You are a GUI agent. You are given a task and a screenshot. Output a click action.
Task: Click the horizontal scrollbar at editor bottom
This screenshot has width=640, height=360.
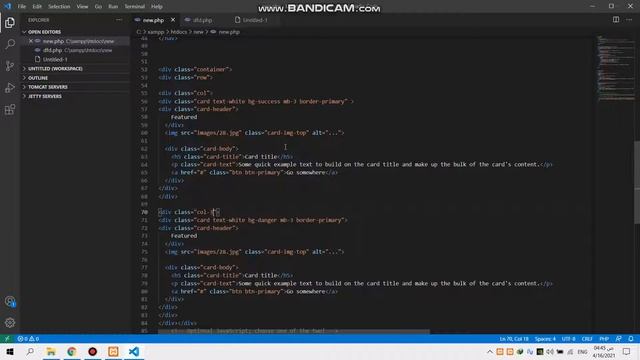[x=294, y=331]
